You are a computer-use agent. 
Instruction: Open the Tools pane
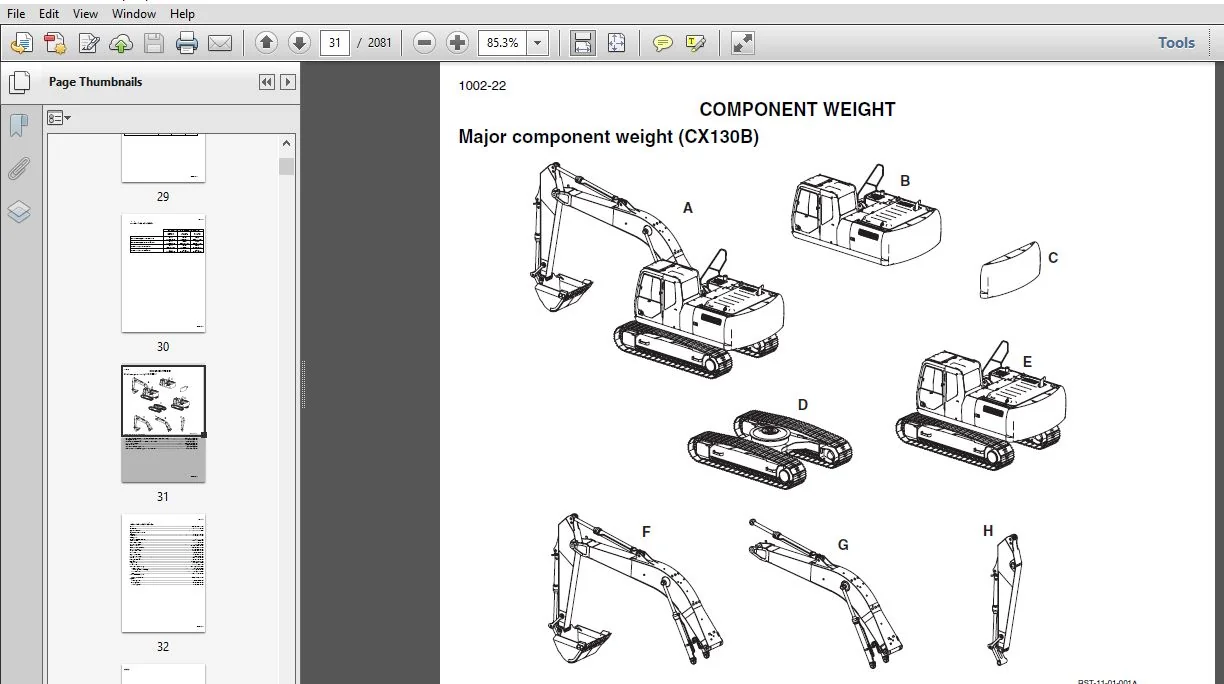point(1176,43)
